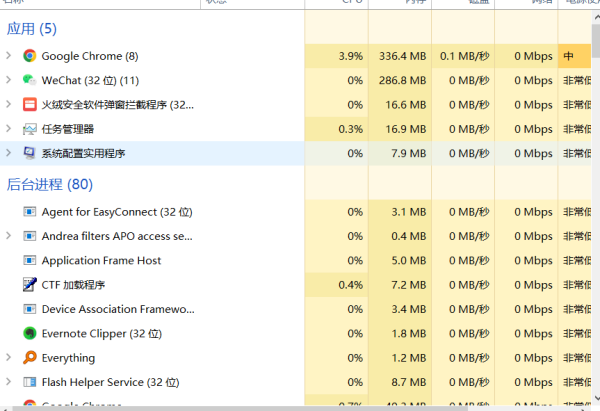Expand the Google Chrome (8) group
Screen dimensions: 600x411
click(8, 55)
